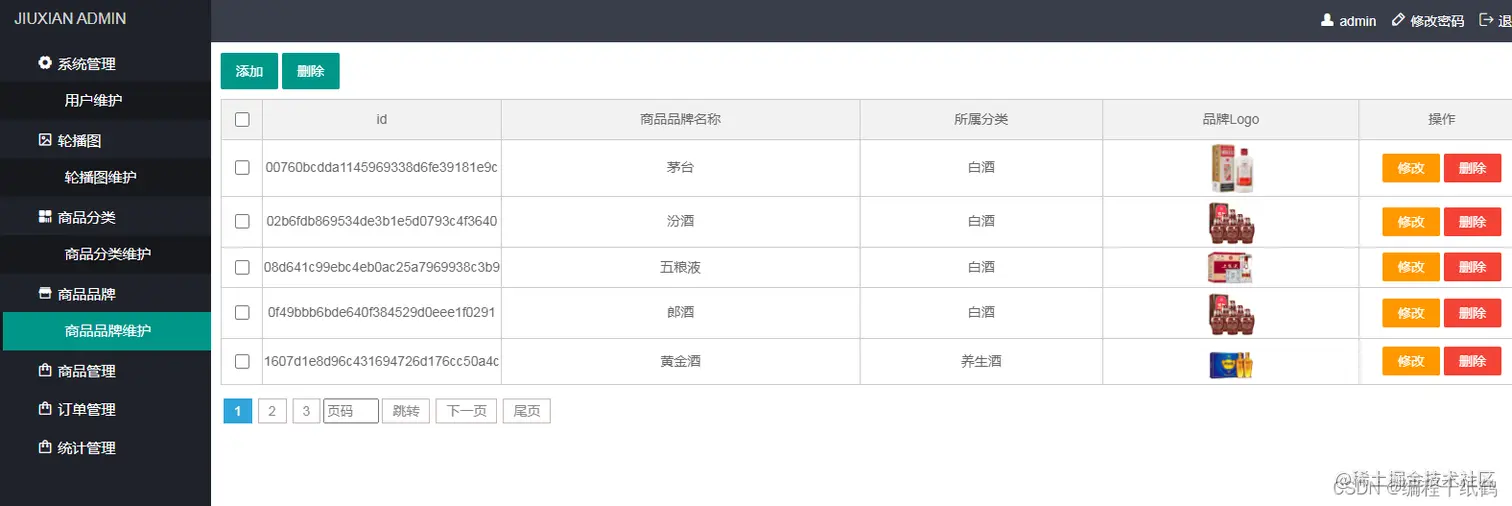This screenshot has height=506, width=1512.
Task: Click the 跳转 button
Action: click(x=406, y=411)
